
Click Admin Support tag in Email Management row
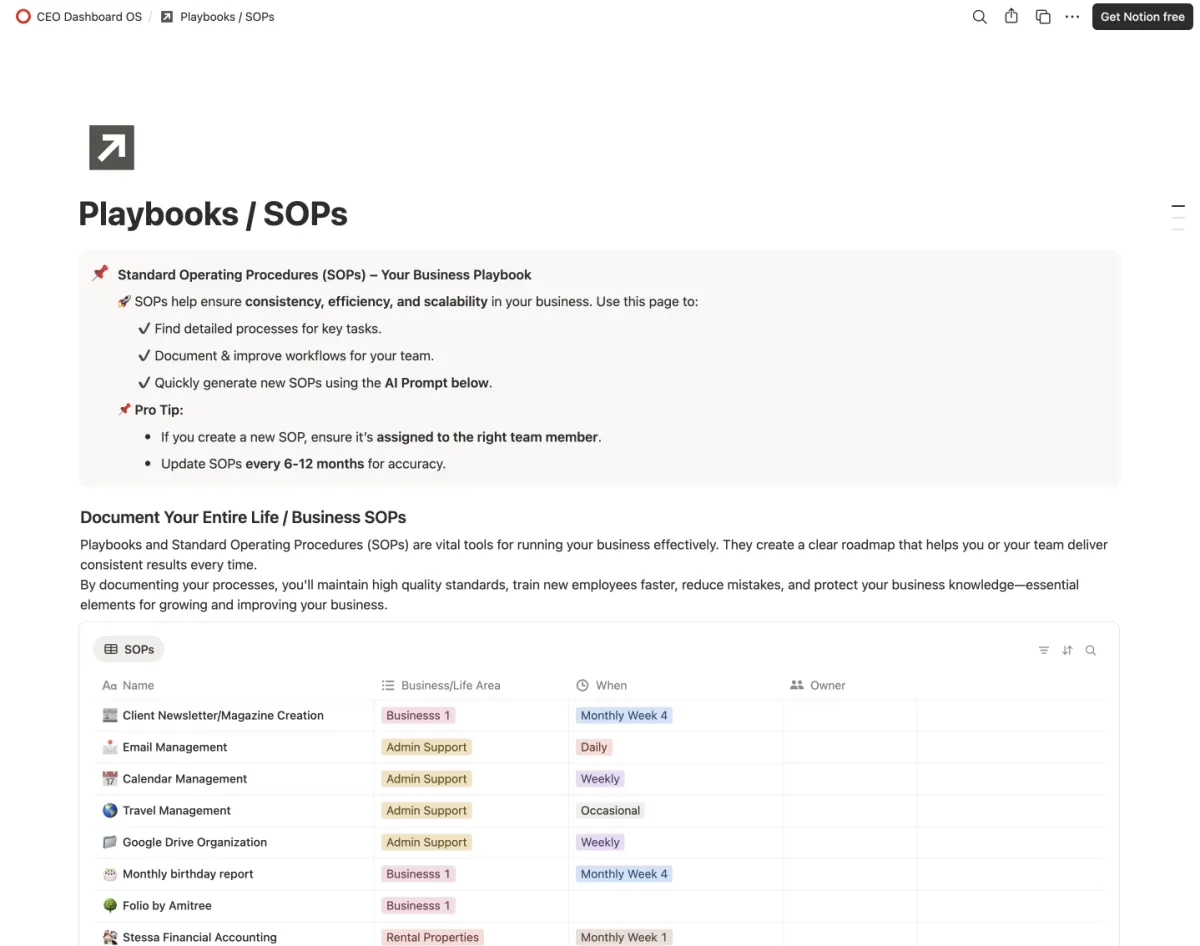click(427, 747)
